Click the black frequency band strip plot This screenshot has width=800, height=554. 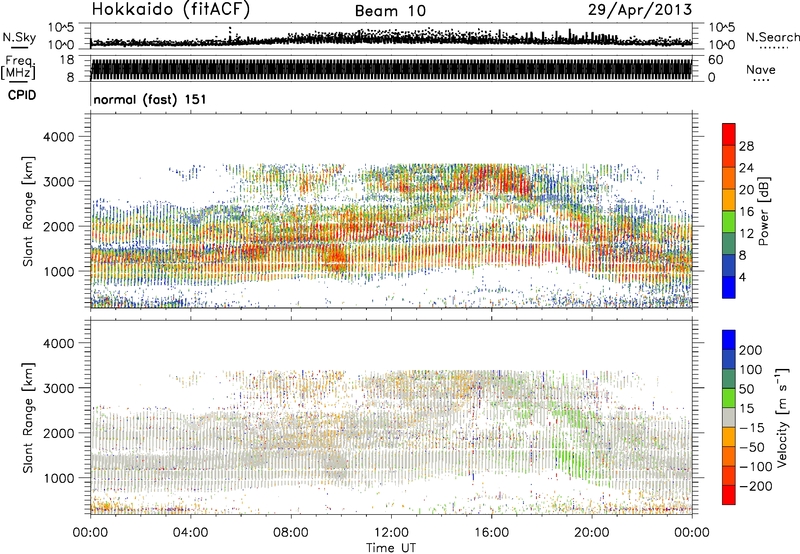391,68
